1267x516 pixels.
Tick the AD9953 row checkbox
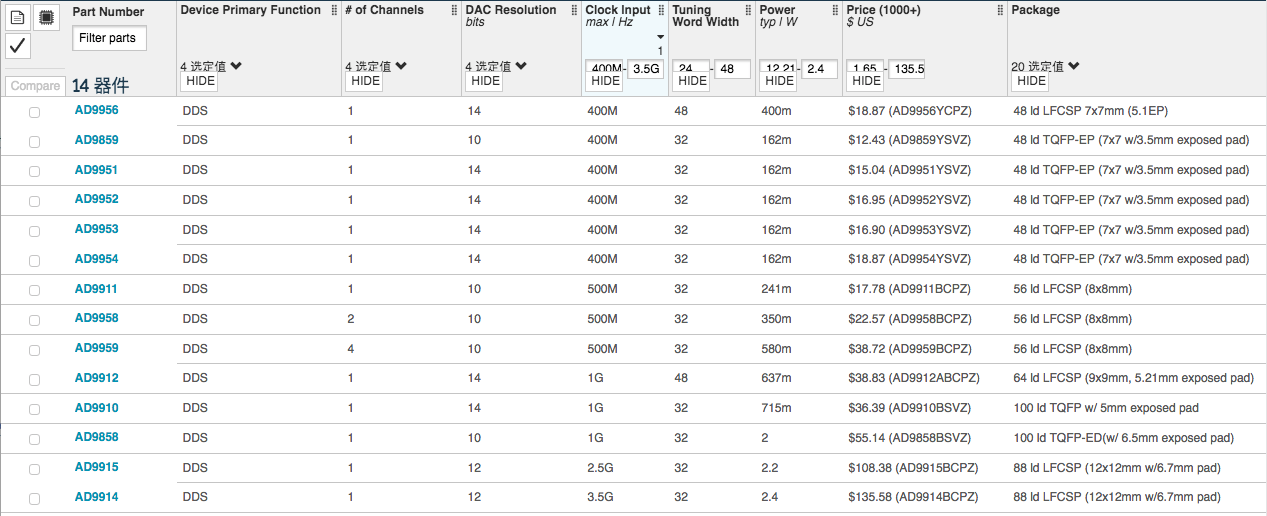pos(35,231)
